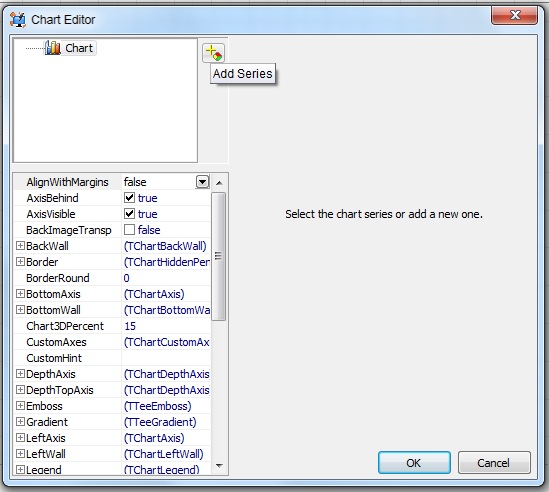Enable the BackImageTransp checkbox

coord(130,230)
